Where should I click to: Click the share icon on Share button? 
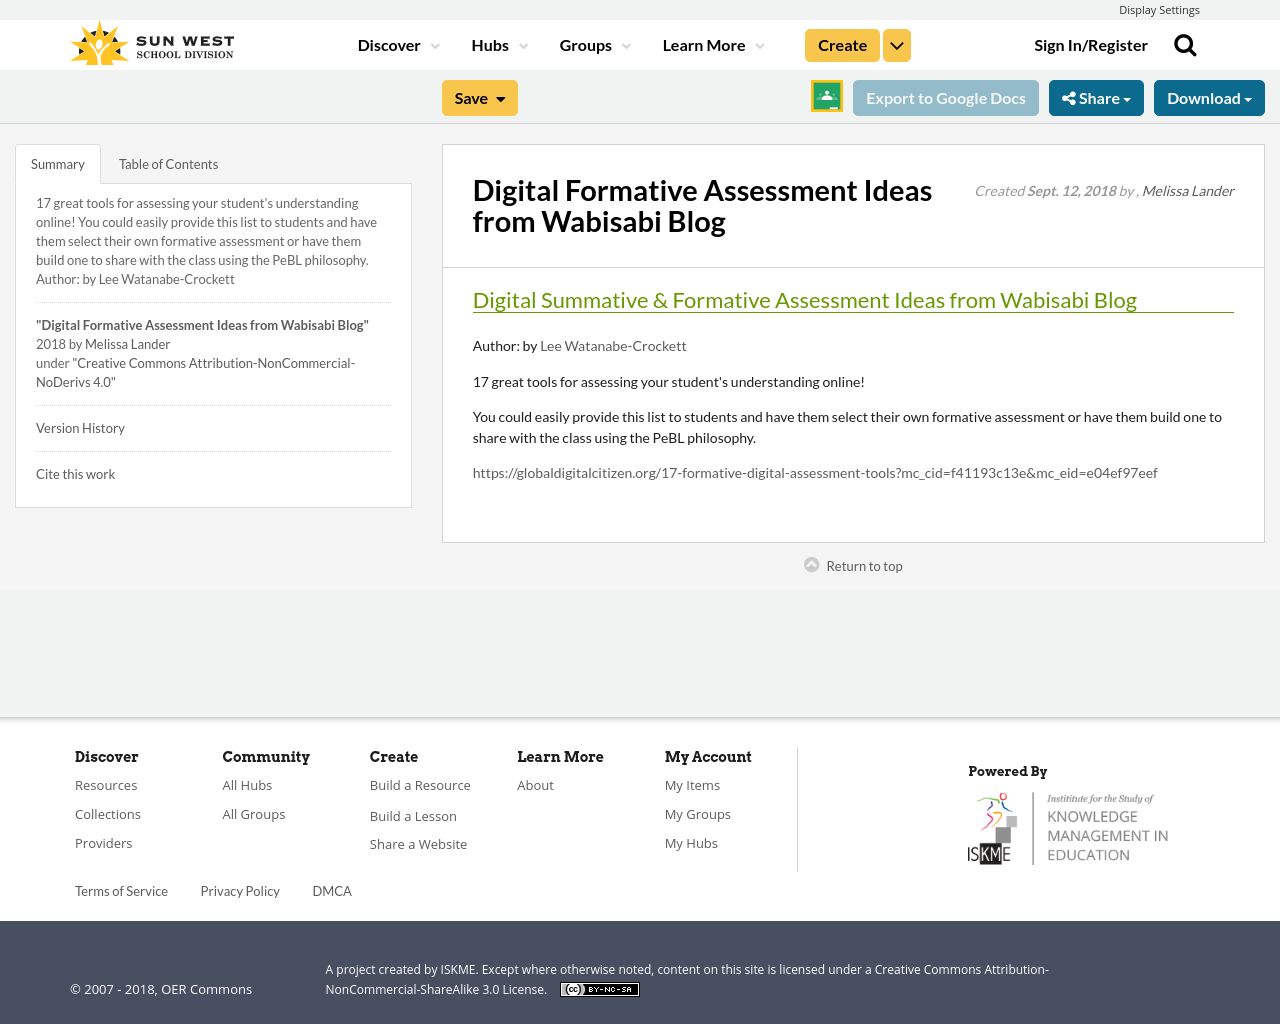click(1068, 96)
